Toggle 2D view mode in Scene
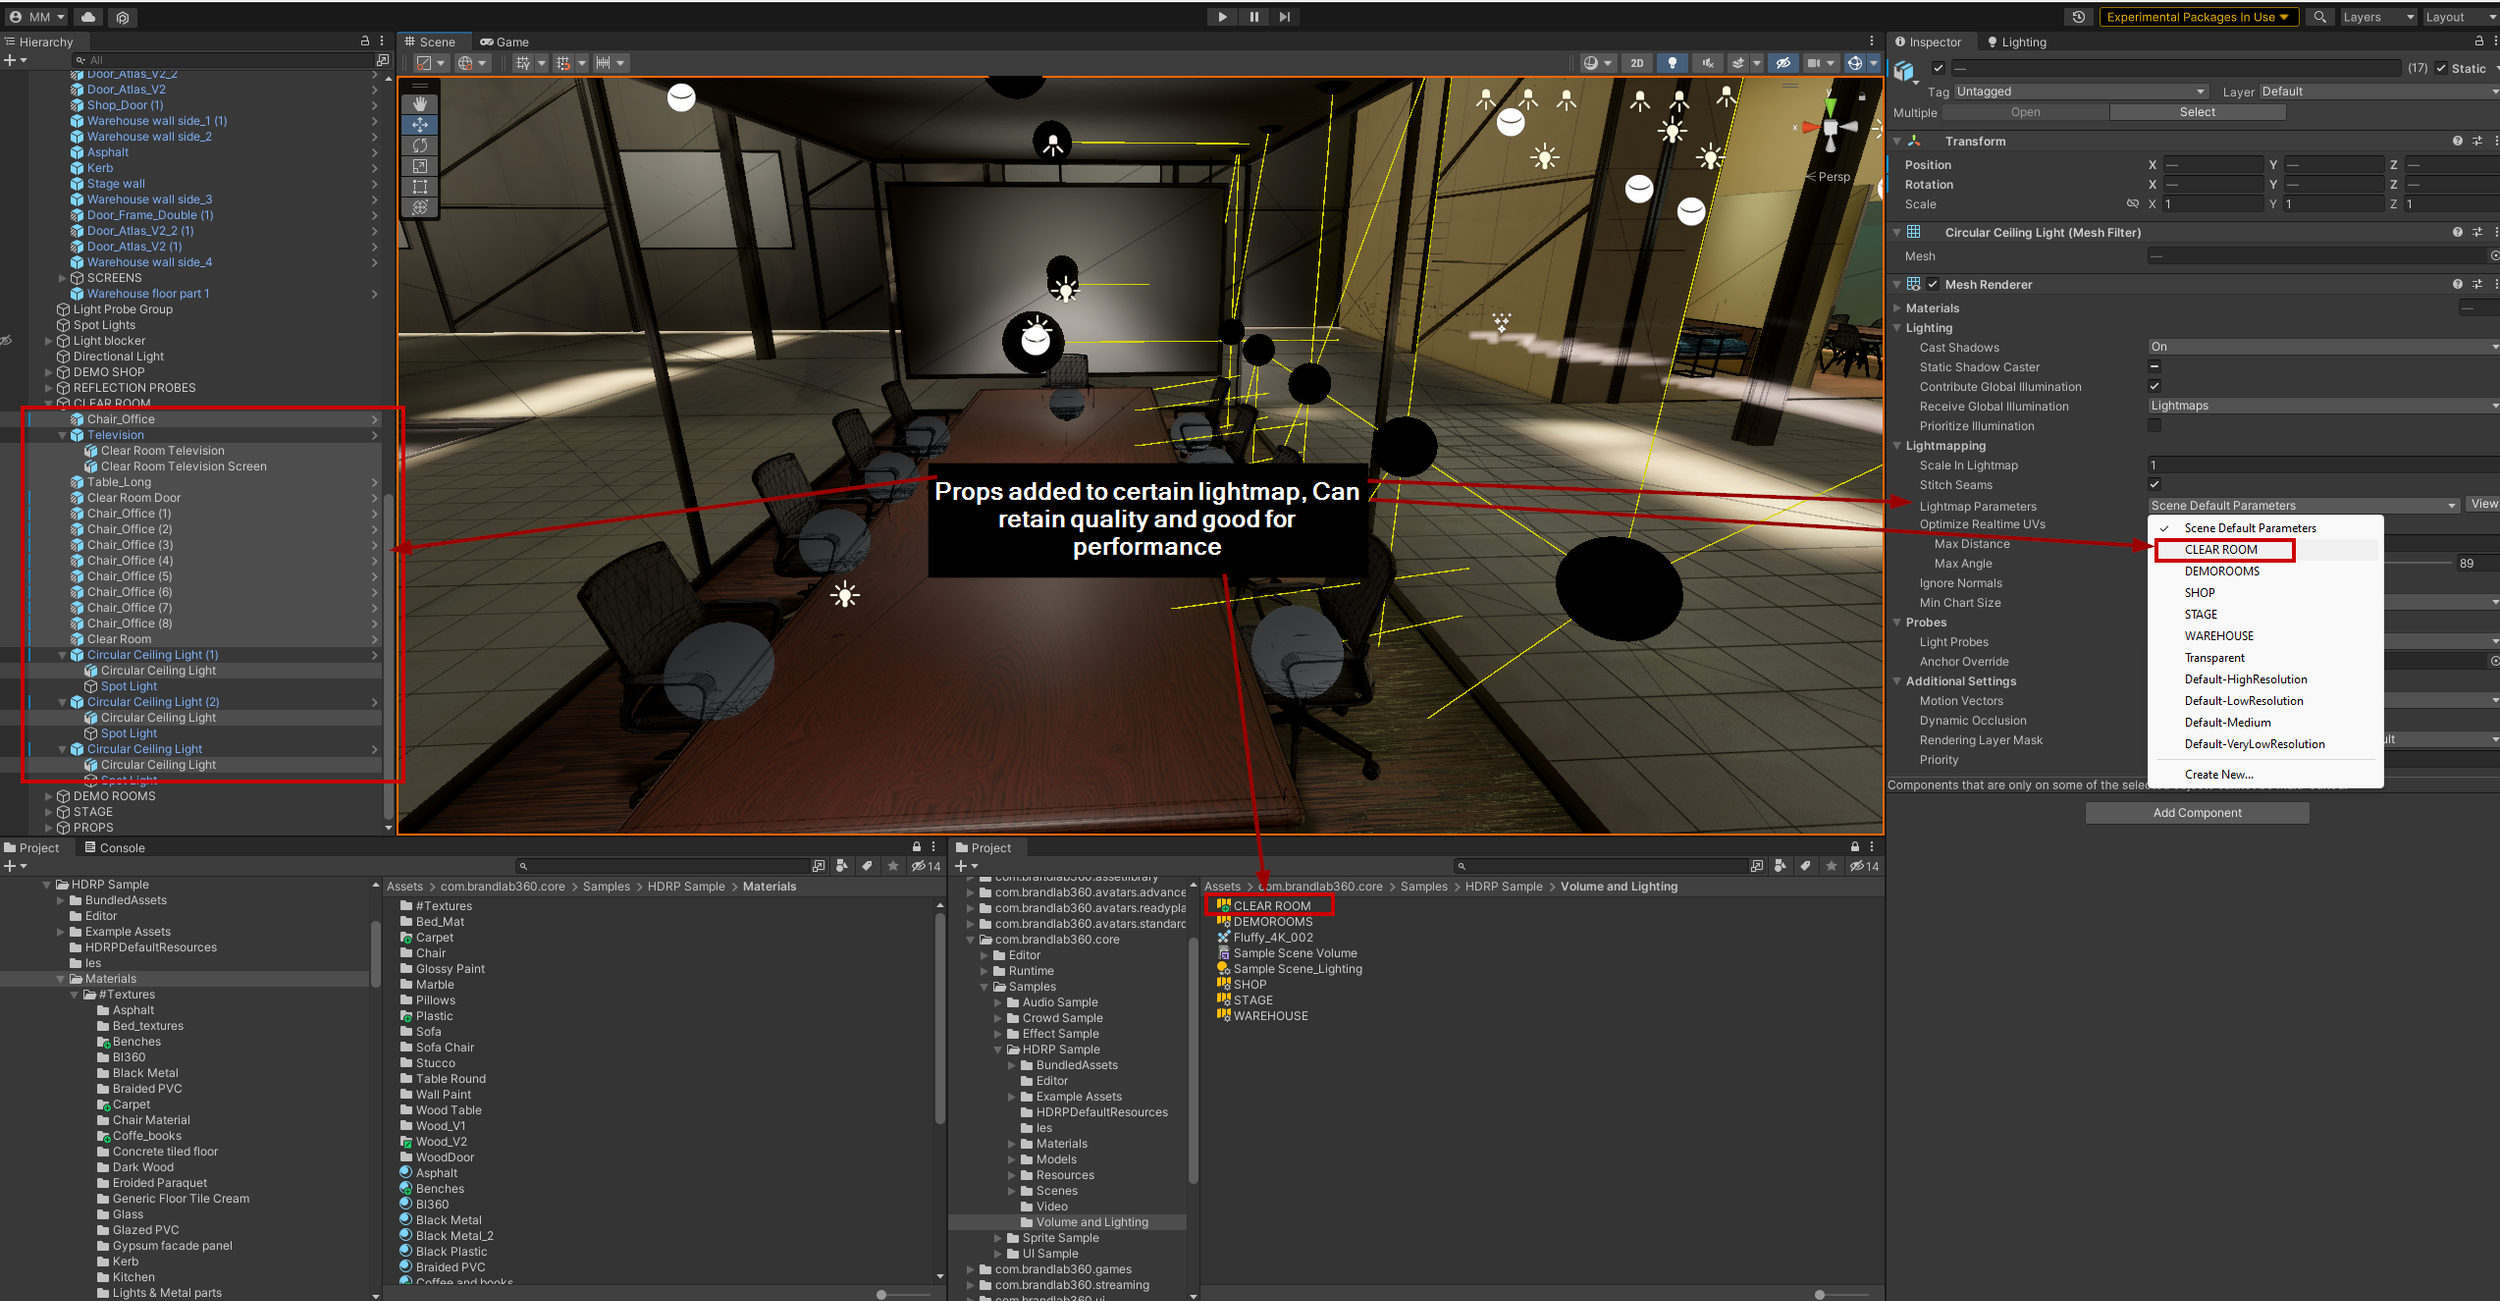The width and height of the screenshot is (2500, 1301). (1637, 63)
